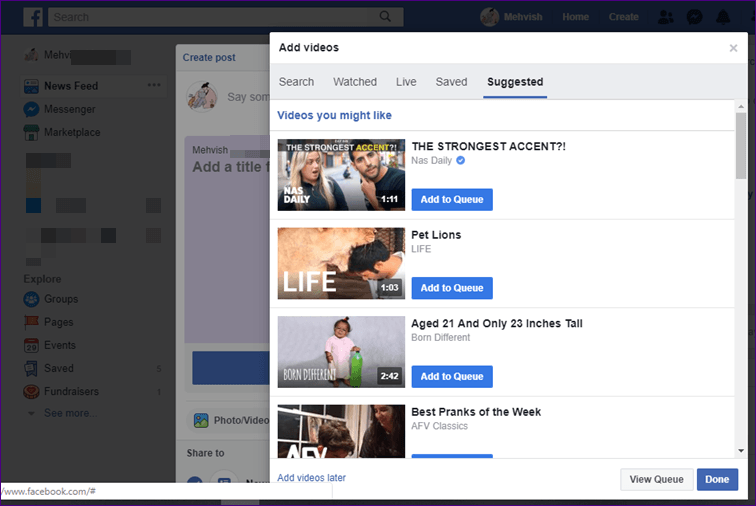Click the video list scrollbar up arrow
Viewport: 756px width, 506px height.
click(x=741, y=106)
